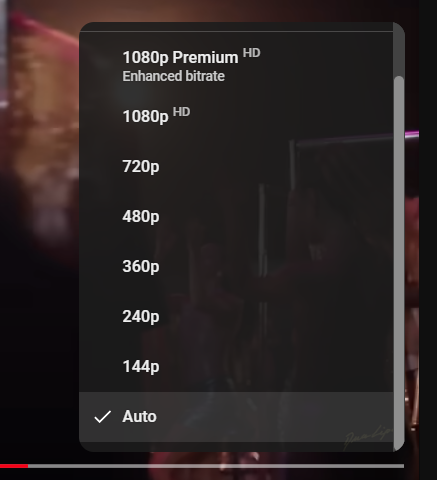Click the Enhanced bitrate subtitle text
437x480 pixels.
point(173,76)
